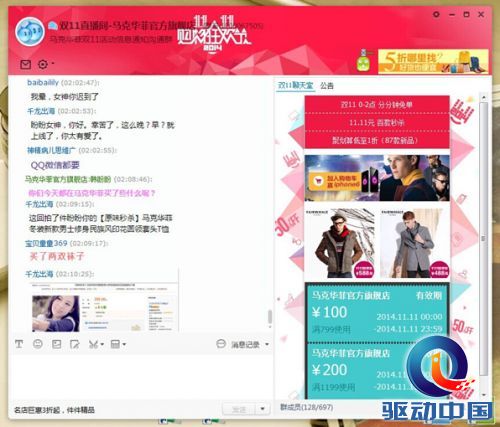Select the scissors screenshot tool
This screenshot has height=427, width=500.
93,344
